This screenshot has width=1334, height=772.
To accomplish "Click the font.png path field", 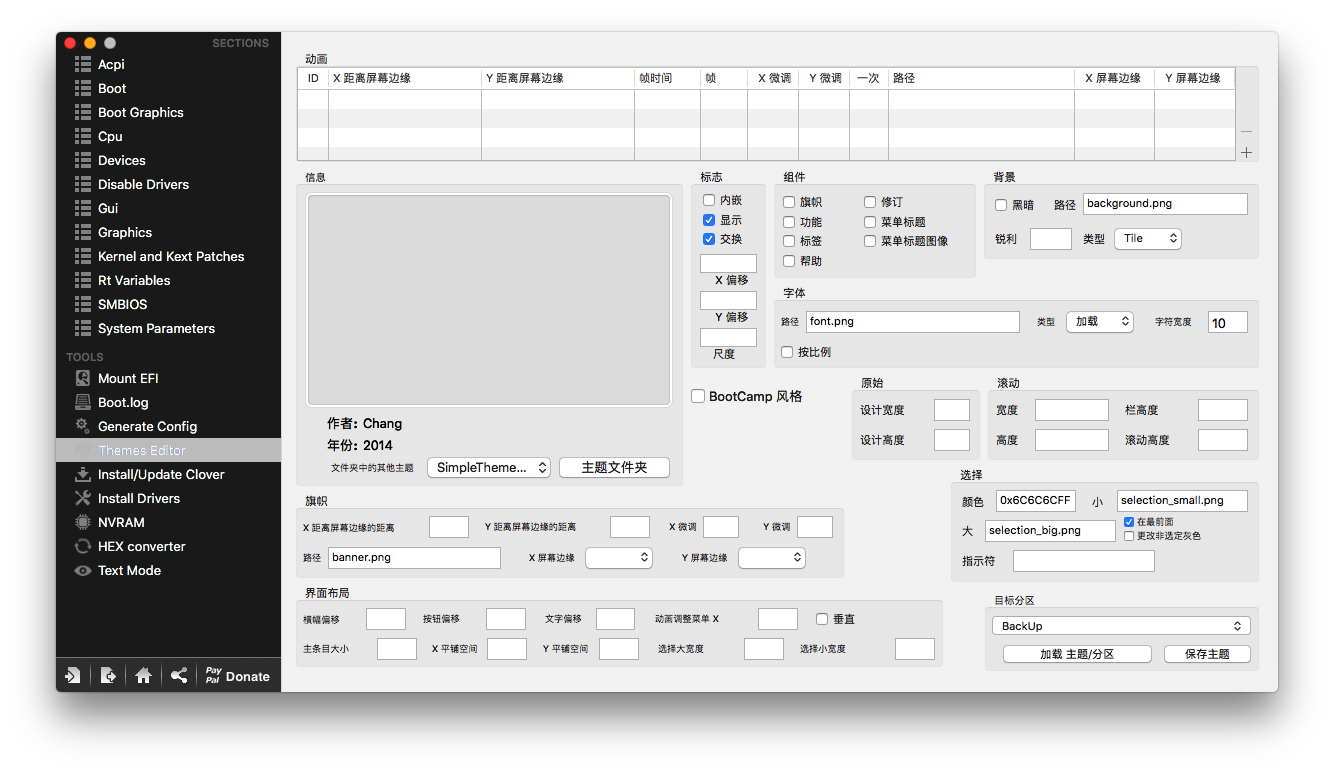I will click(x=913, y=321).
